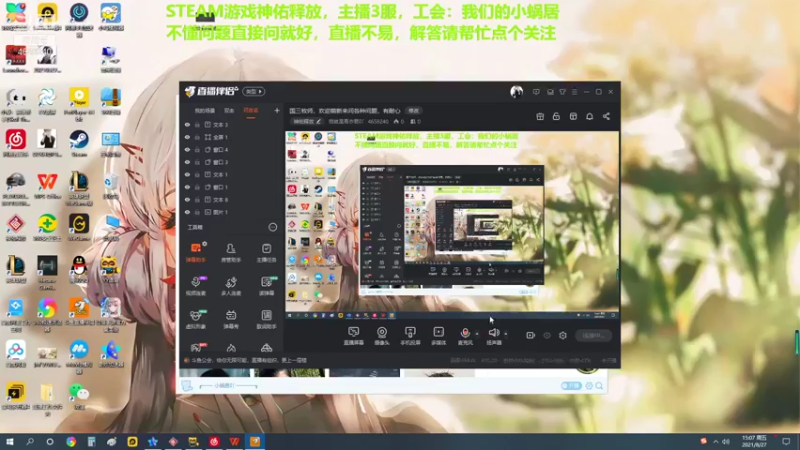Open the Steam desktop shortcut

(x=79, y=143)
